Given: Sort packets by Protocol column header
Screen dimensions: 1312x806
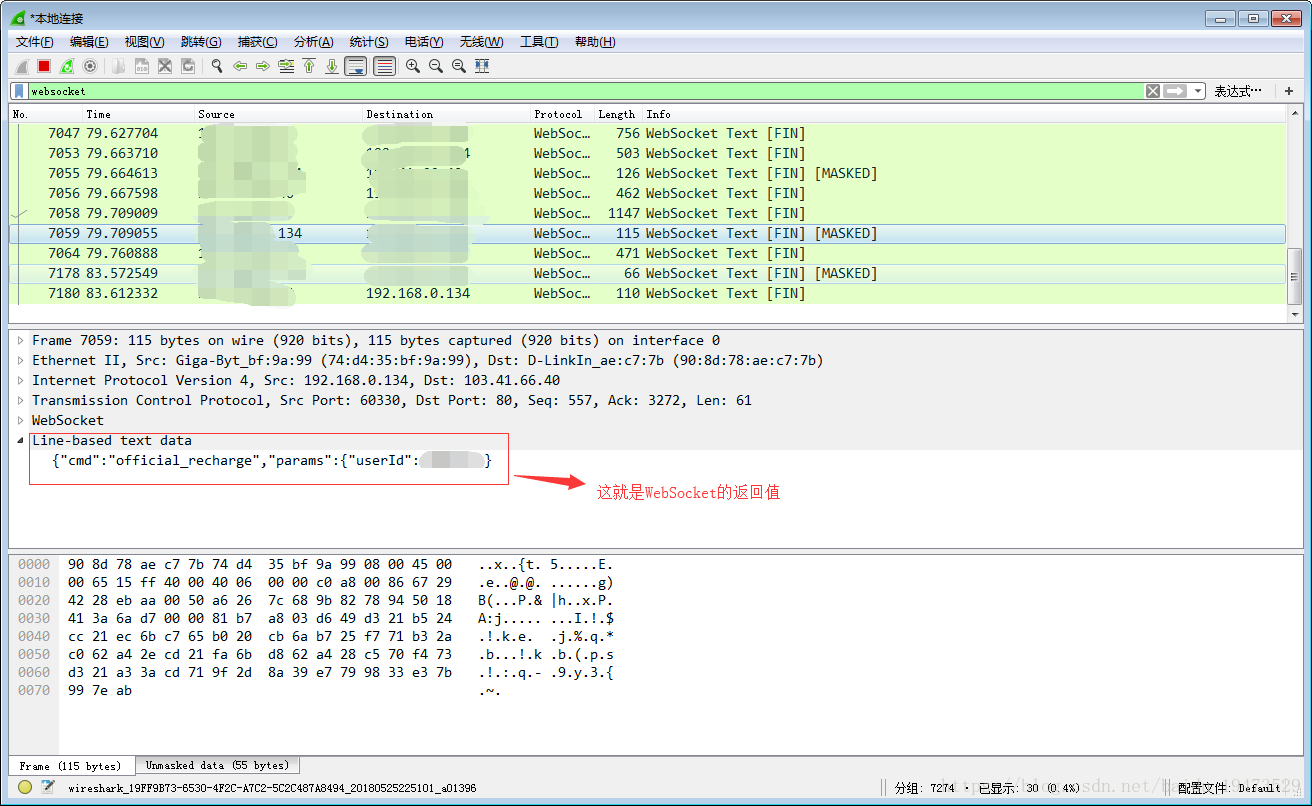Looking at the screenshot, I should click(x=562, y=114).
